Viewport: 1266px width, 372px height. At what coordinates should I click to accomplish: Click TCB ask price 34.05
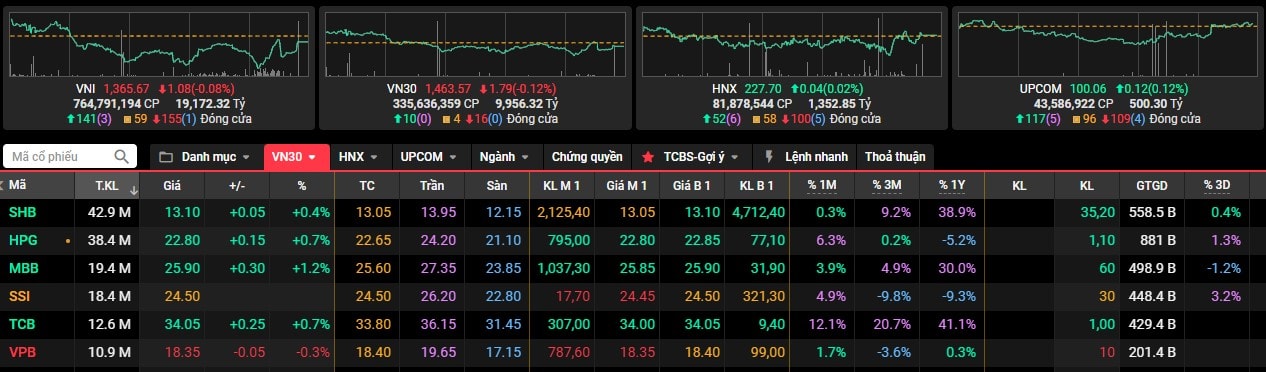(703, 324)
